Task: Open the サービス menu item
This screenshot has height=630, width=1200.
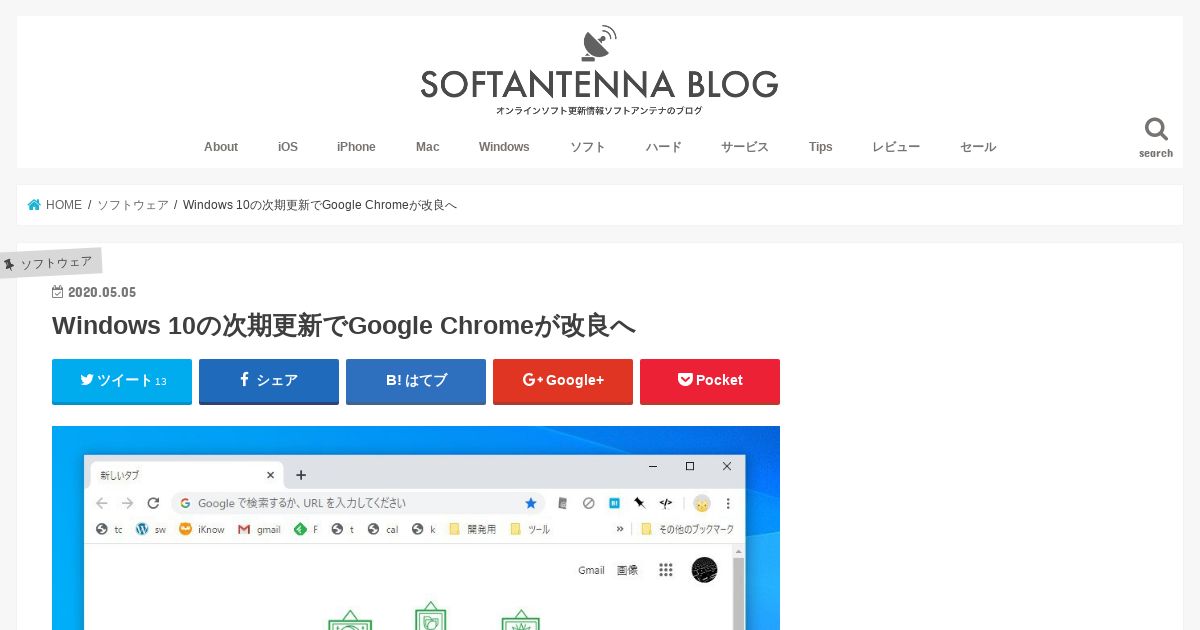Action: [x=745, y=147]
